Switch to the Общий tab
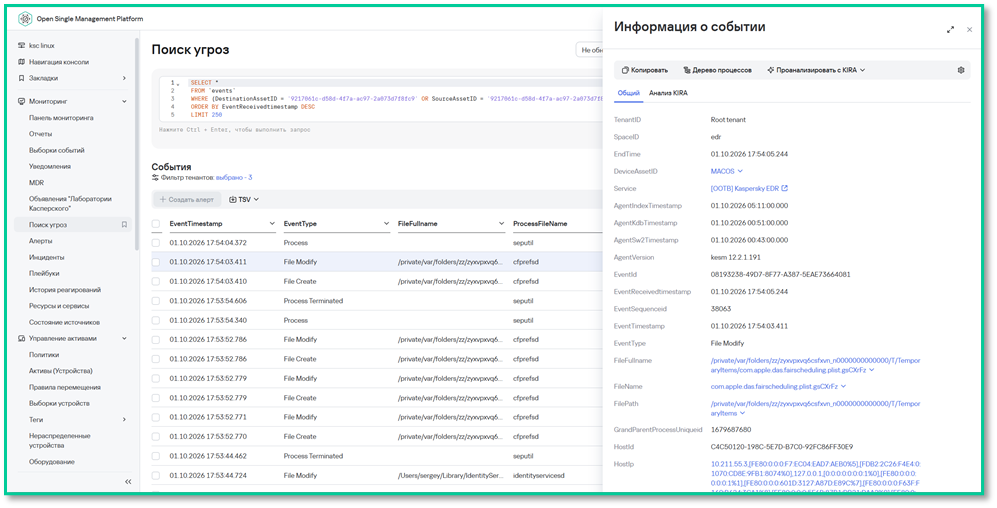The width and height of the screenshot is (997, 508). click(x=628, y=93)
